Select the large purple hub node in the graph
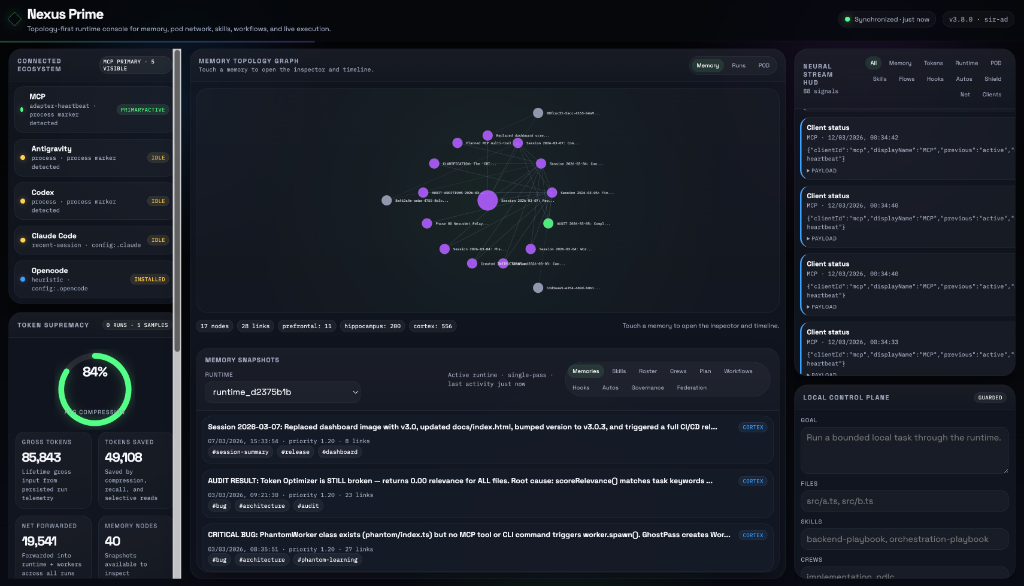This screenshot has width=1024, height=586. click(x=488, y=201)
